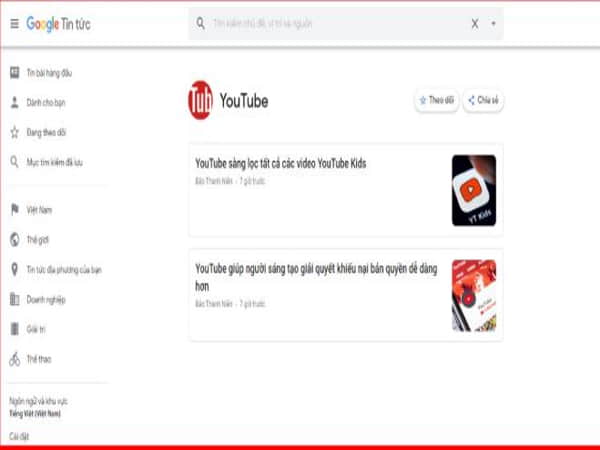Click the Đang theo dõi star icon
600x450 pixels.
[x=15, y=132]
